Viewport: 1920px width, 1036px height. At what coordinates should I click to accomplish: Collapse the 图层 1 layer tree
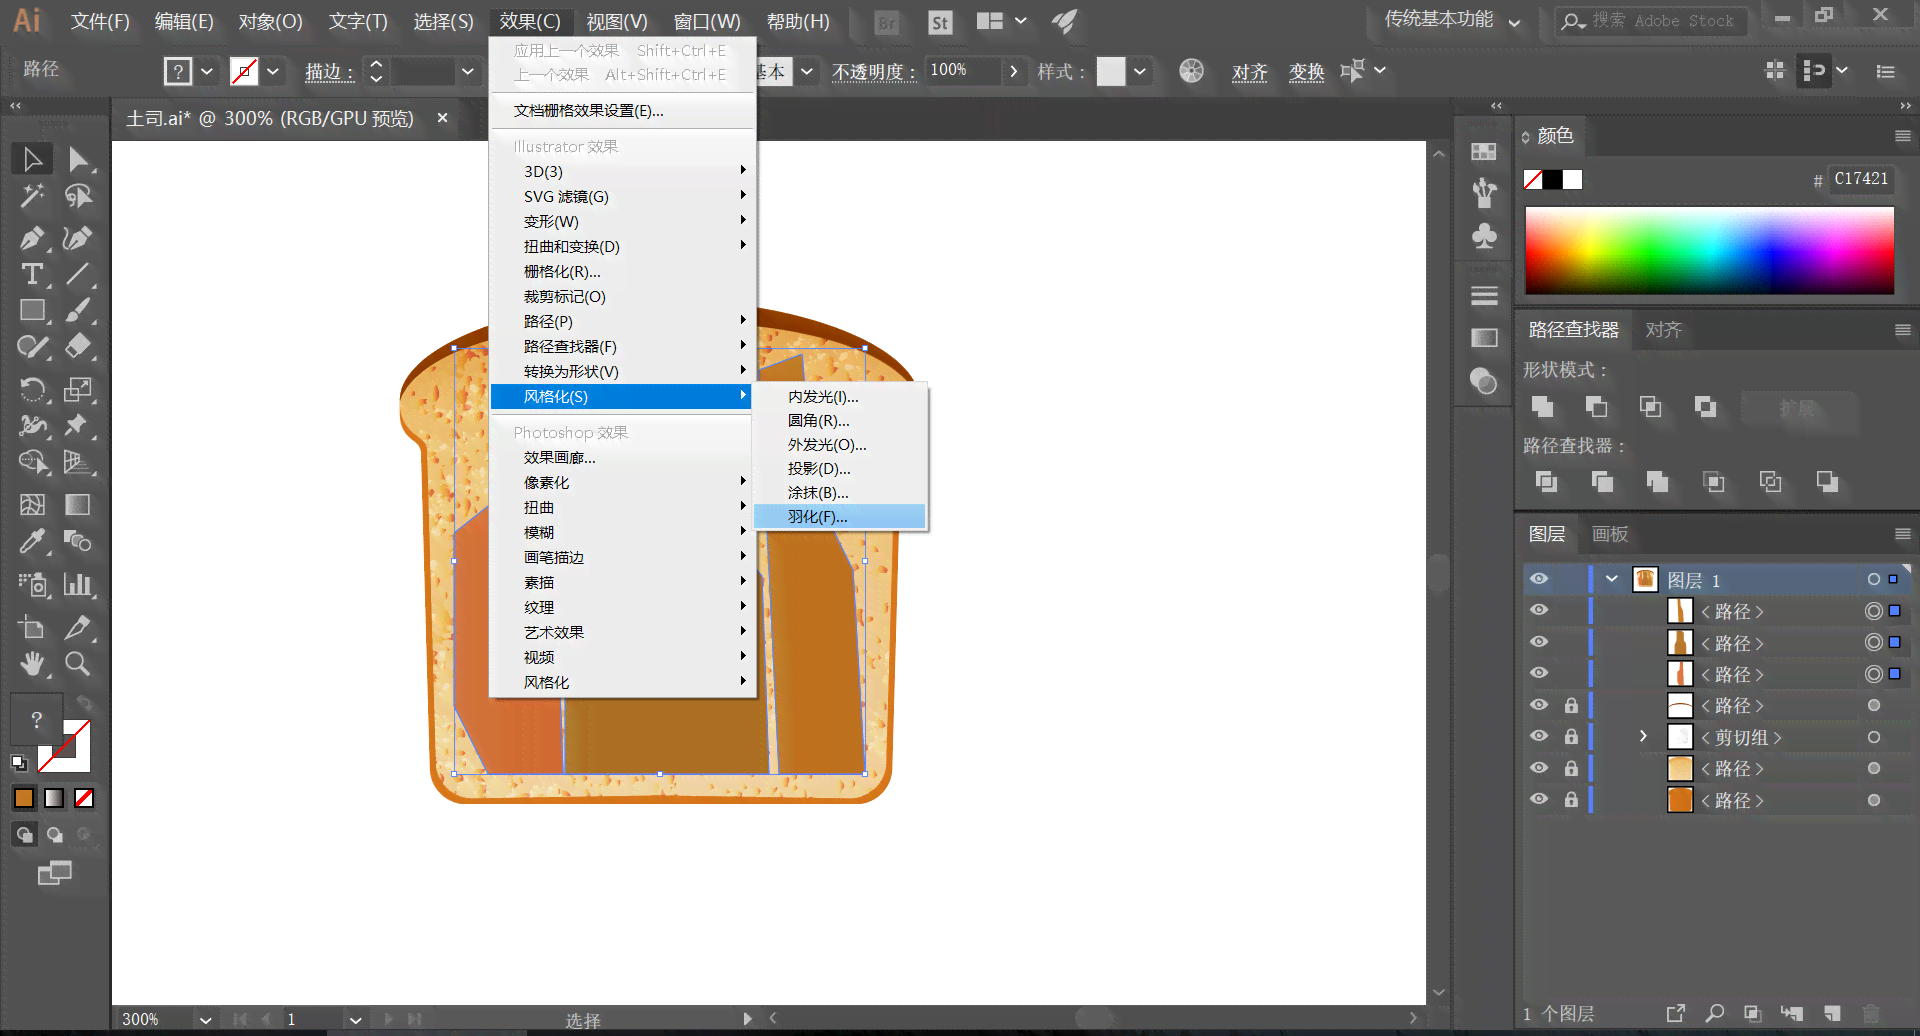(1612, 579)
